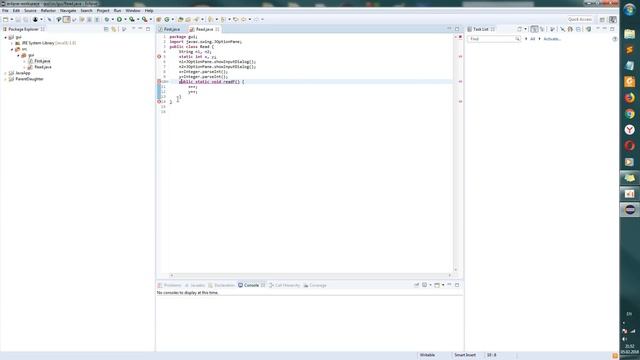Screen dimensions: 640x360
Task: Collapse the gui project tree node
Action: tap(6, 37)
